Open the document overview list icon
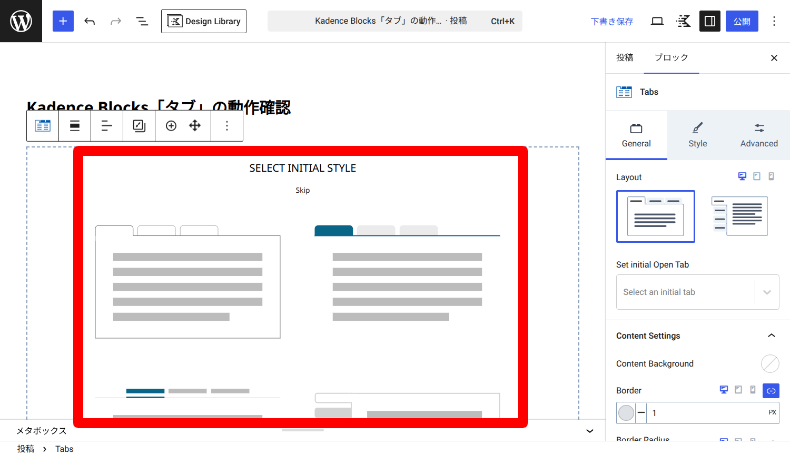The image size is (790, 457). 142,21
